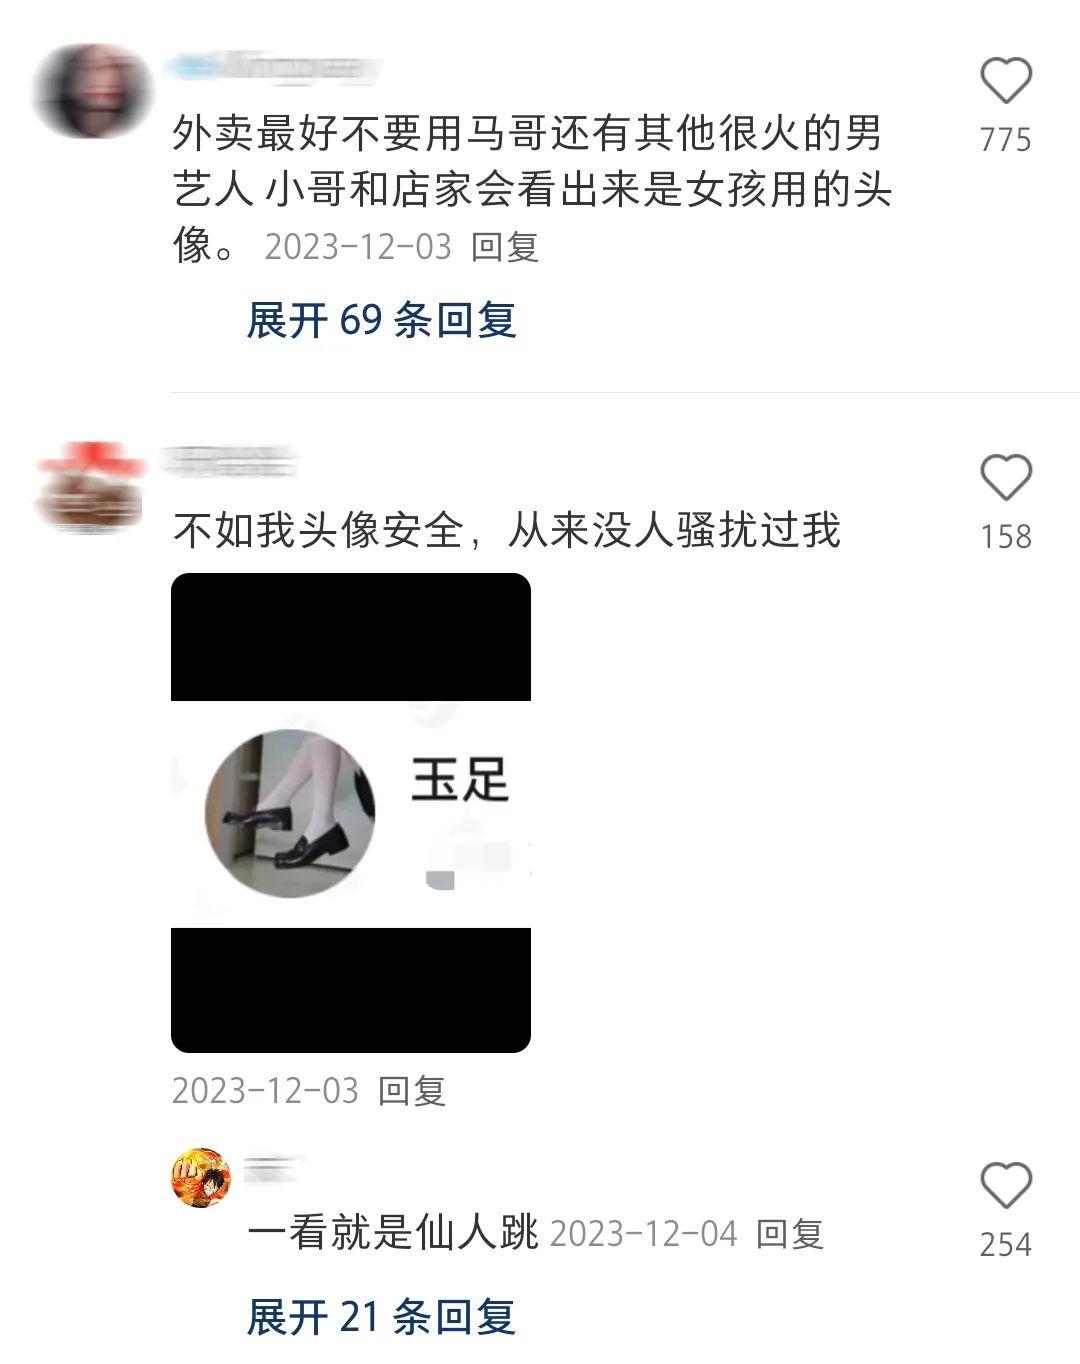Tap the 不如我头像安全 comment text

point(507,530)
